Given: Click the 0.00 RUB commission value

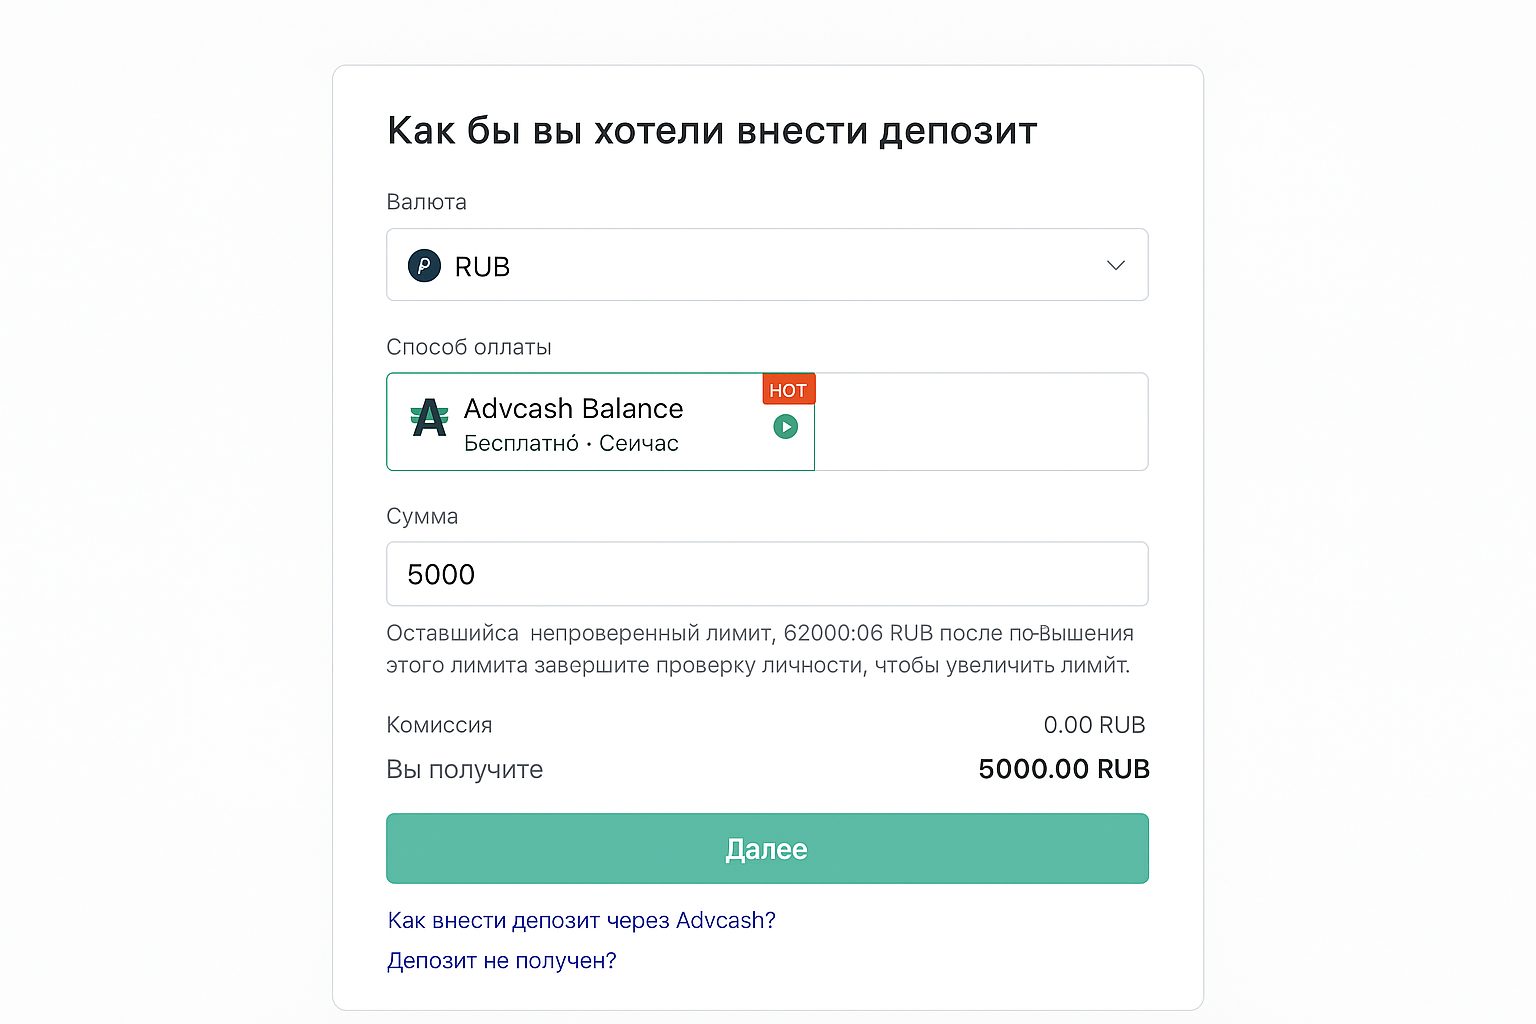Looking at the screenshot, I should point(1094,725).
